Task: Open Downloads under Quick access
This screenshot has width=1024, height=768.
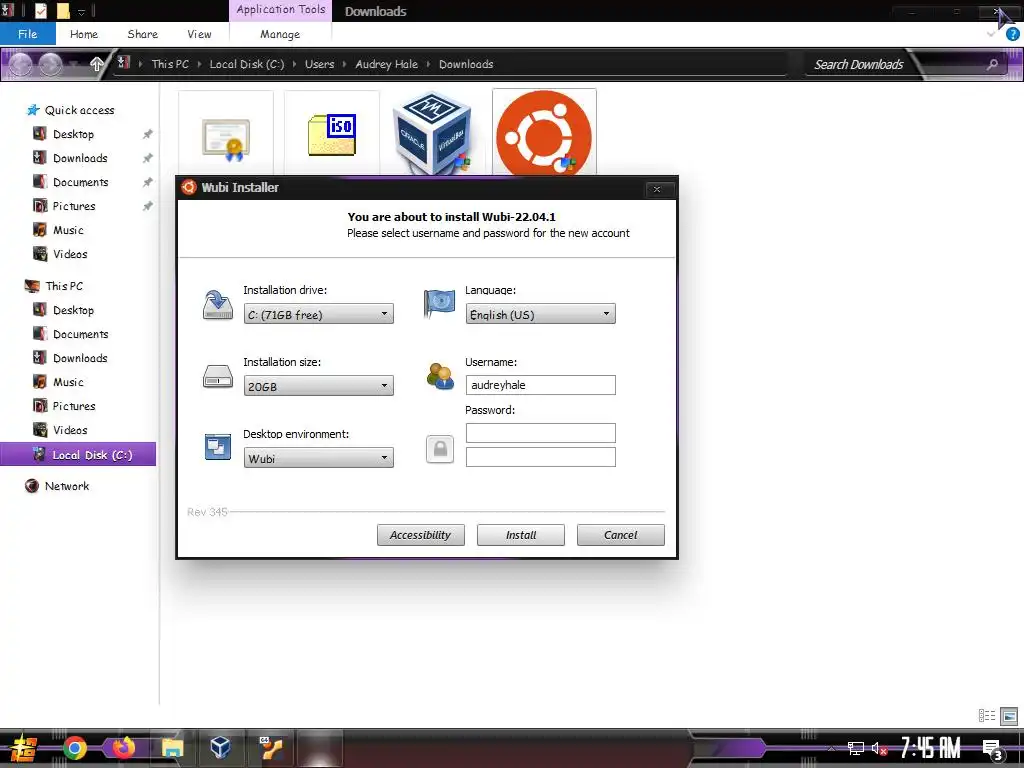Action: (80, 158)
